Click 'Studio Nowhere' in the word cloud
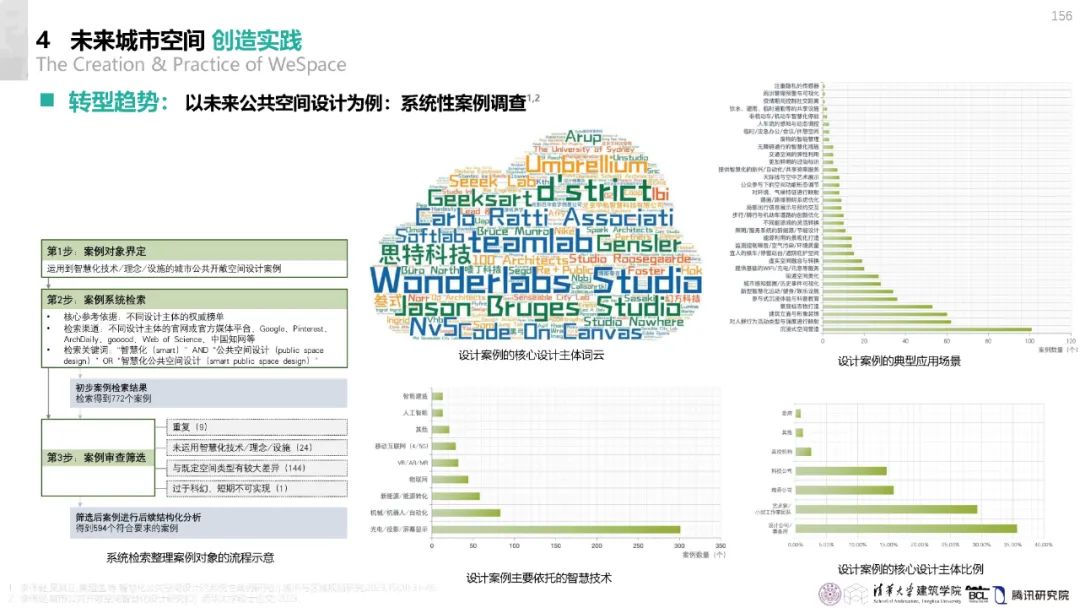1080x608 pixels. click(634, 322)
